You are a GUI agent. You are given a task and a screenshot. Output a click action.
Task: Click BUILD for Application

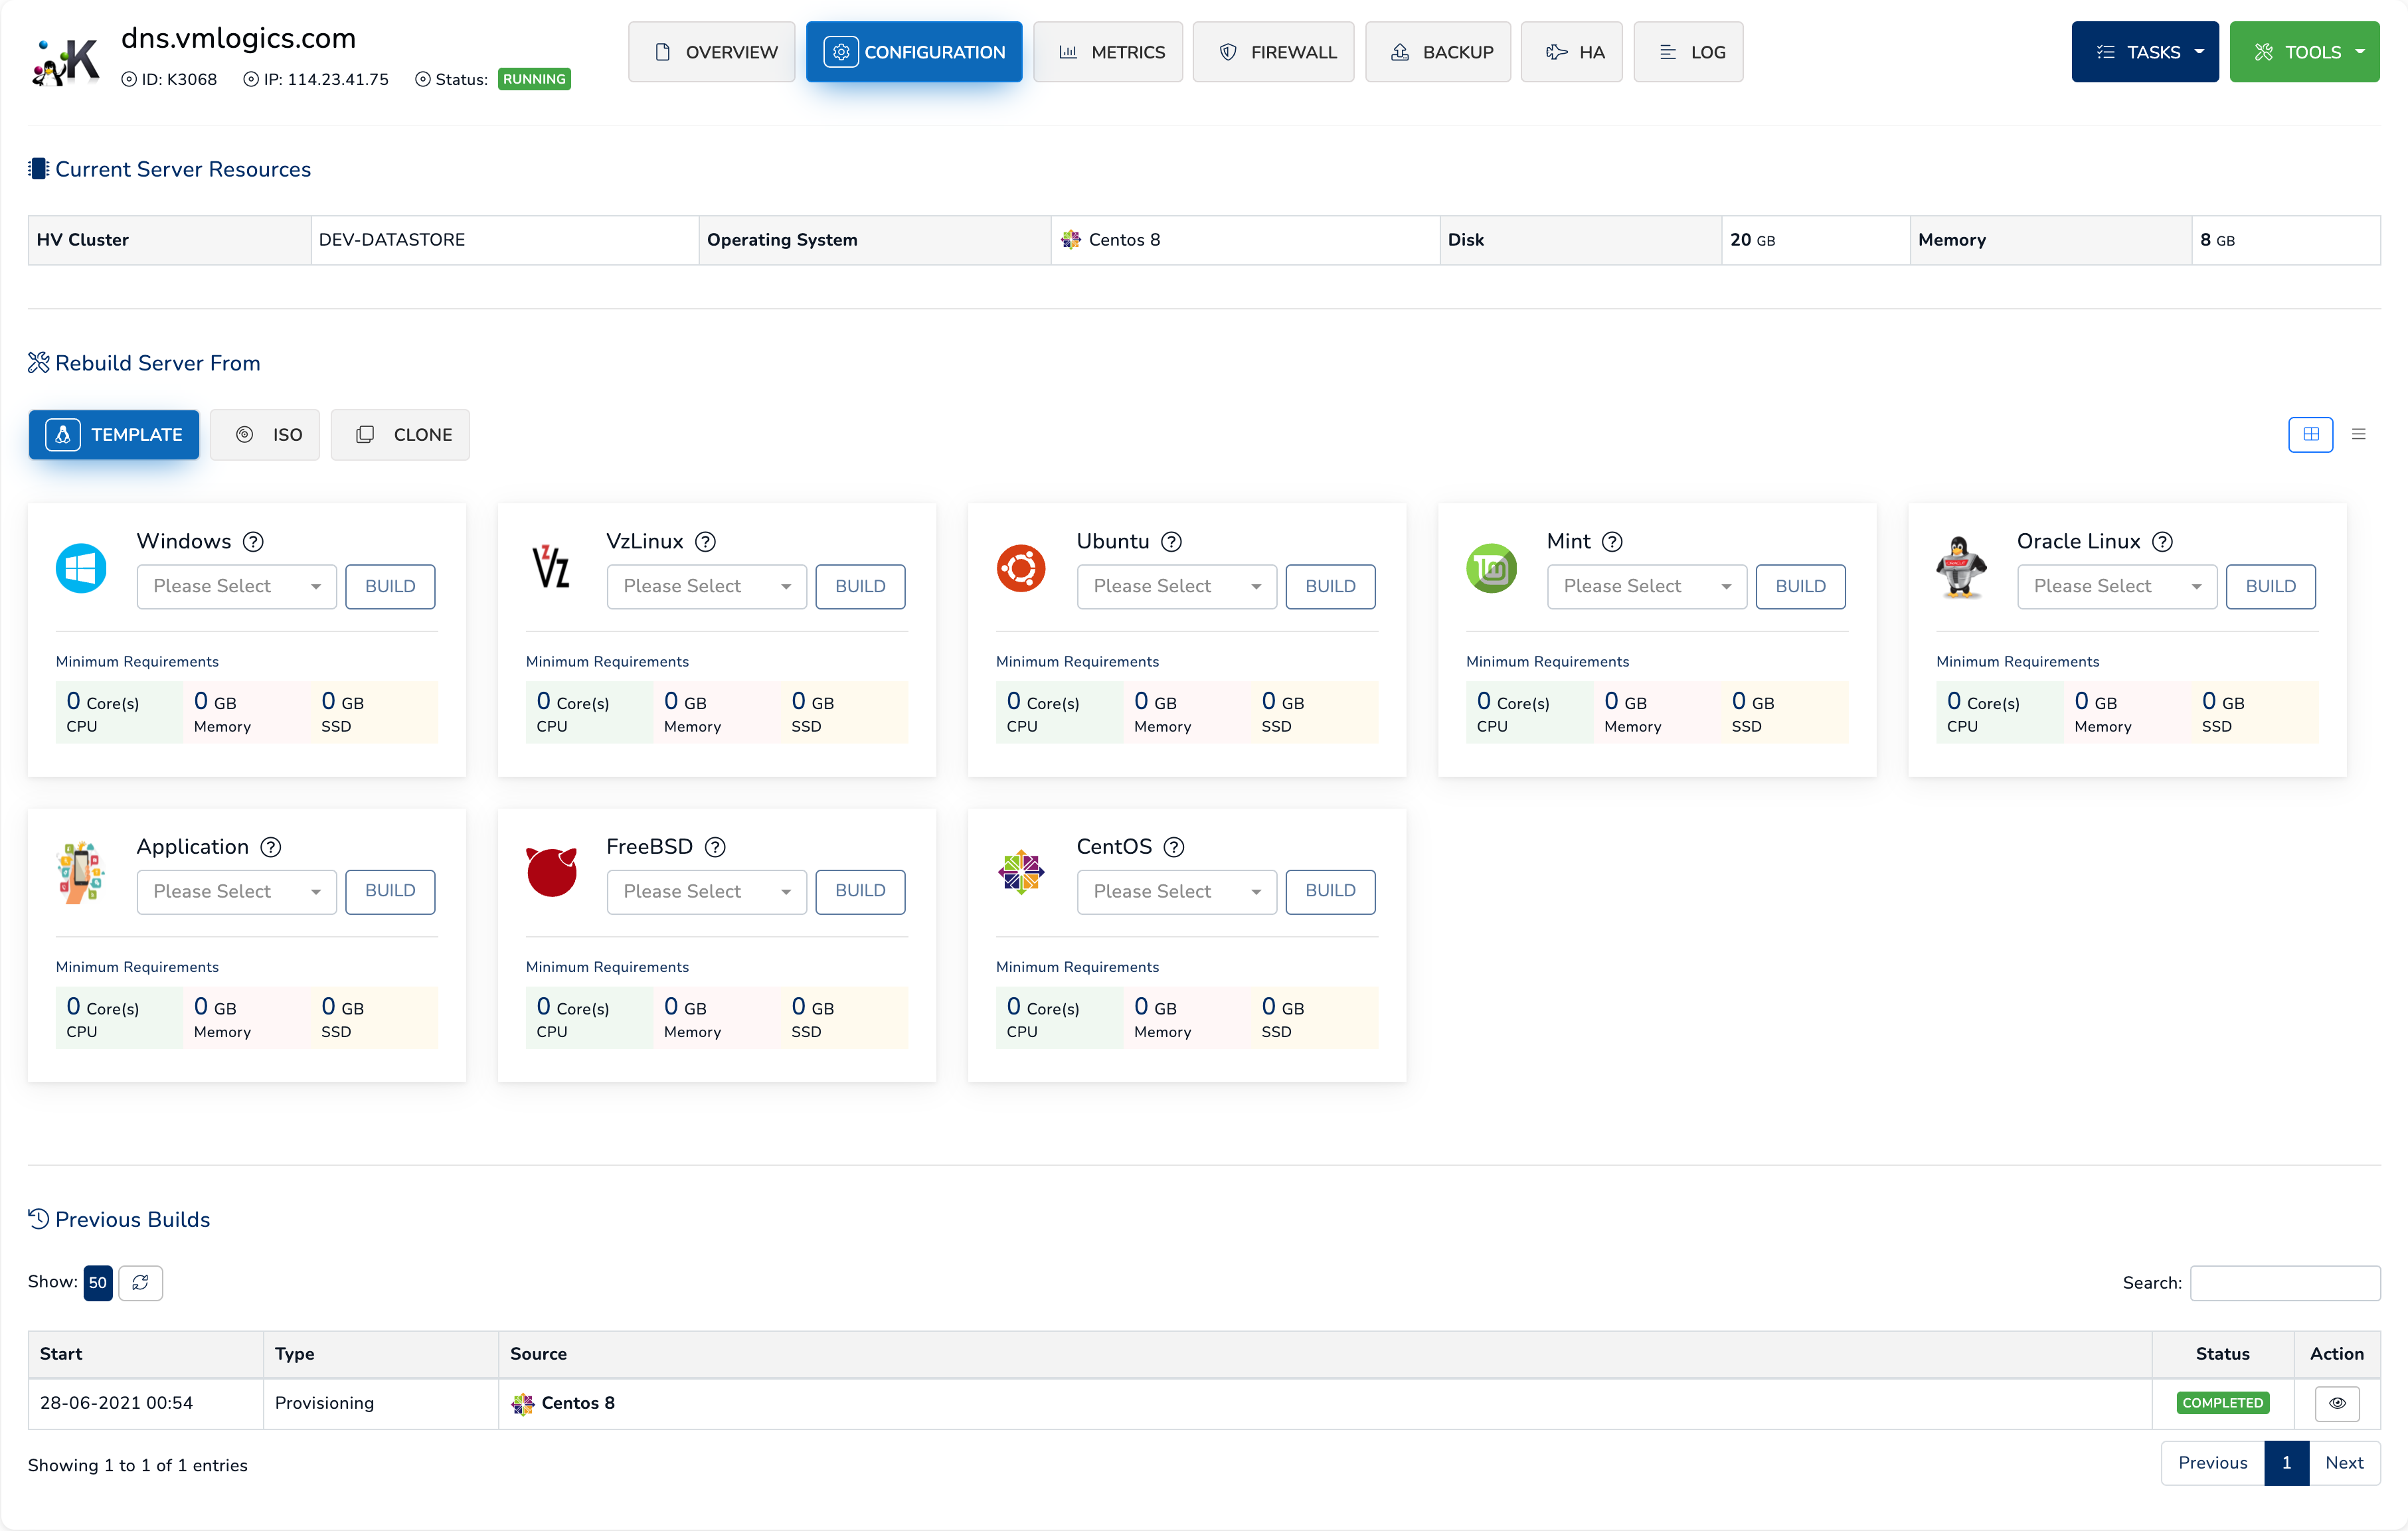390,891
